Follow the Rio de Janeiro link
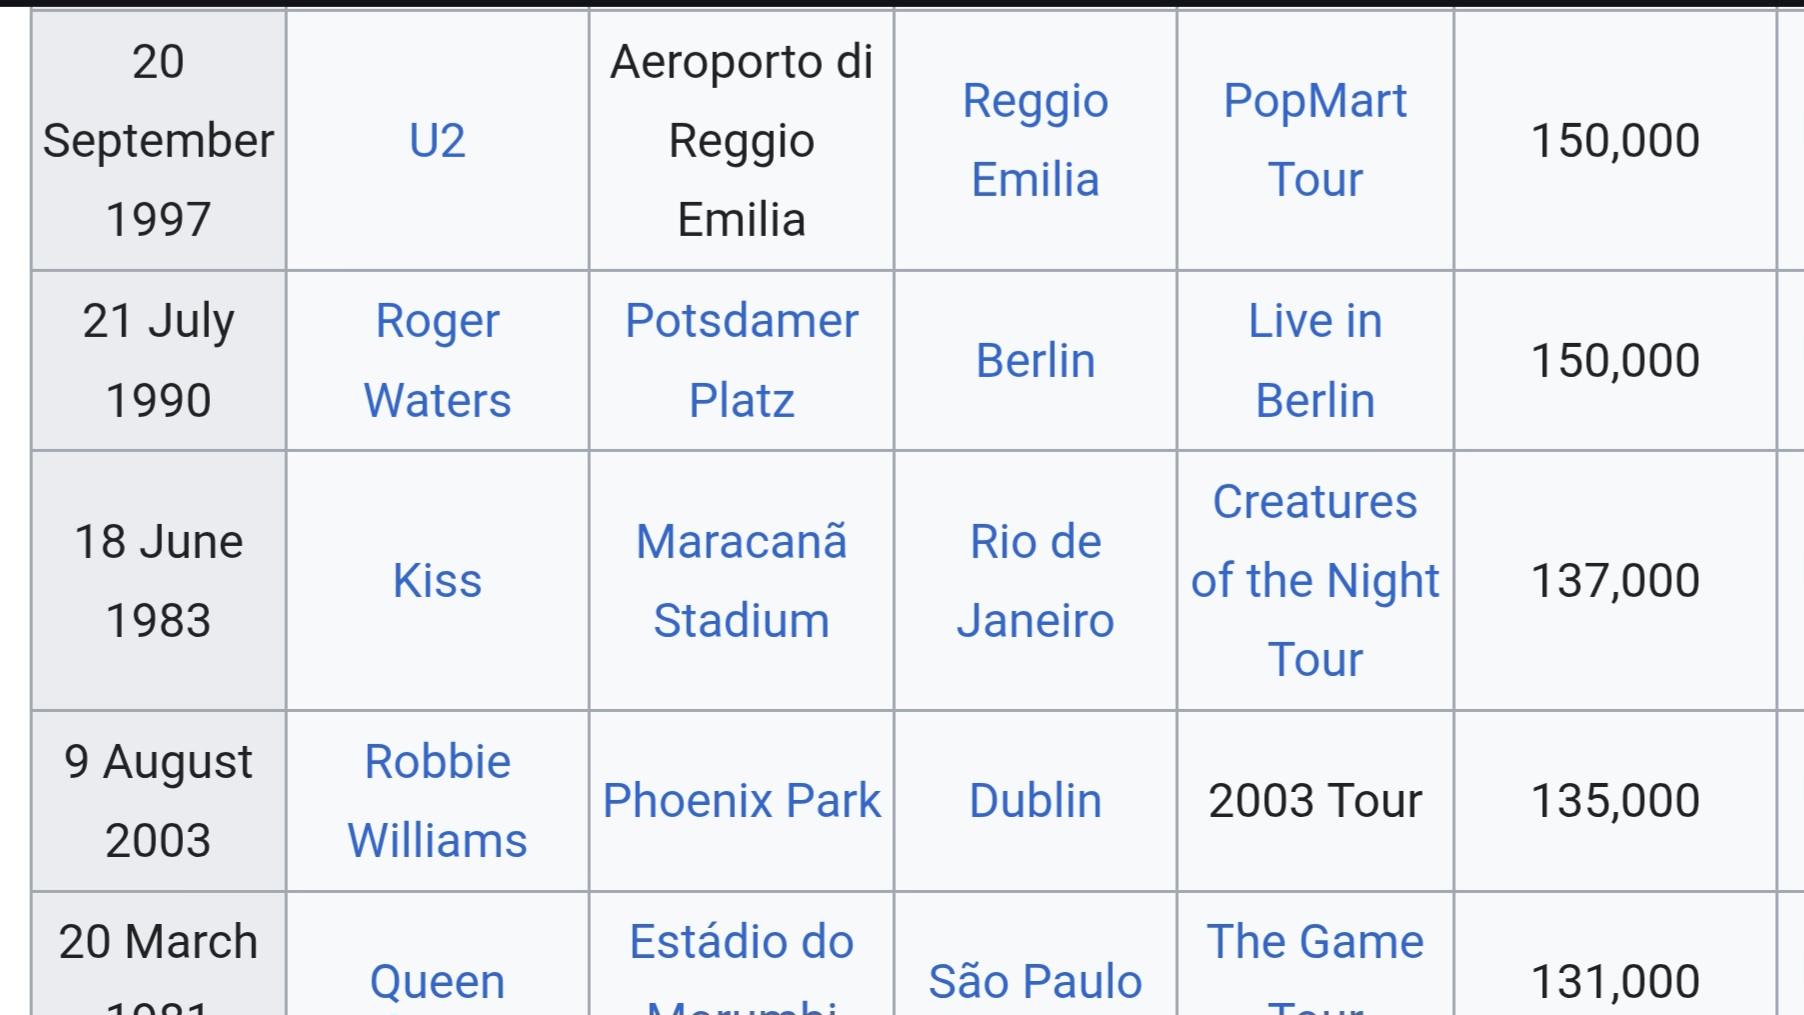The height and width of the screenshot is (1015, 1804). 1035,581
